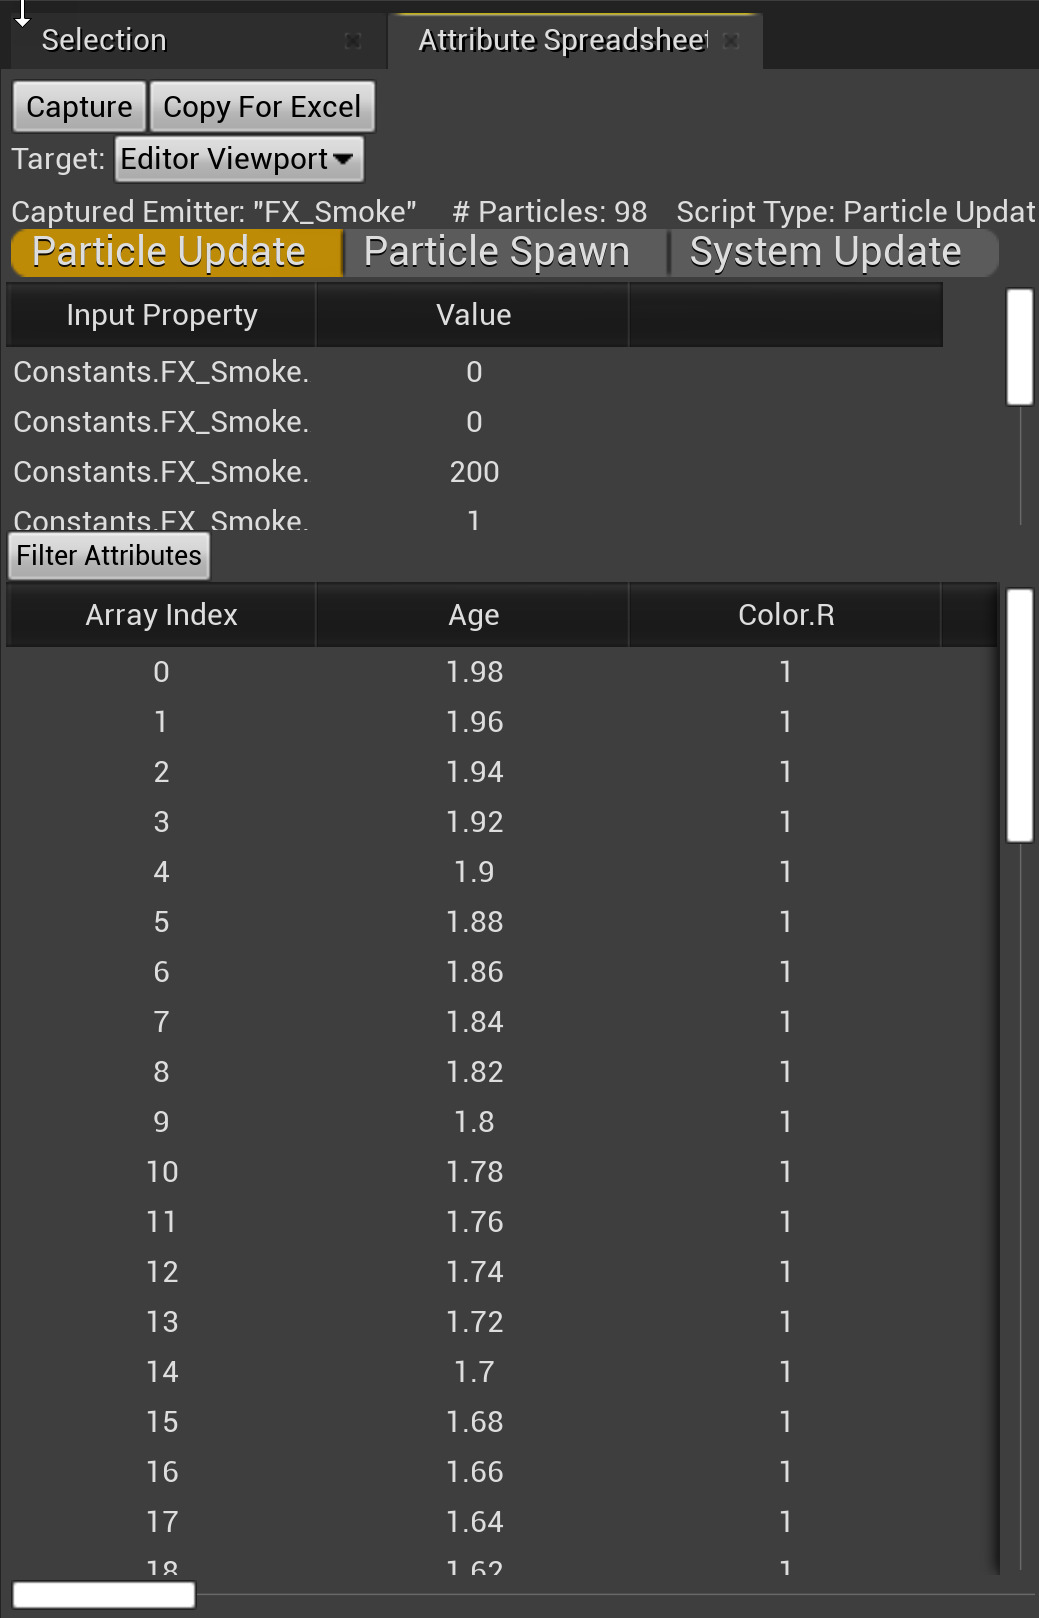Sort by Input Property column header
The height and width of the screenshot is (1618, 1039).
(162, 315)
